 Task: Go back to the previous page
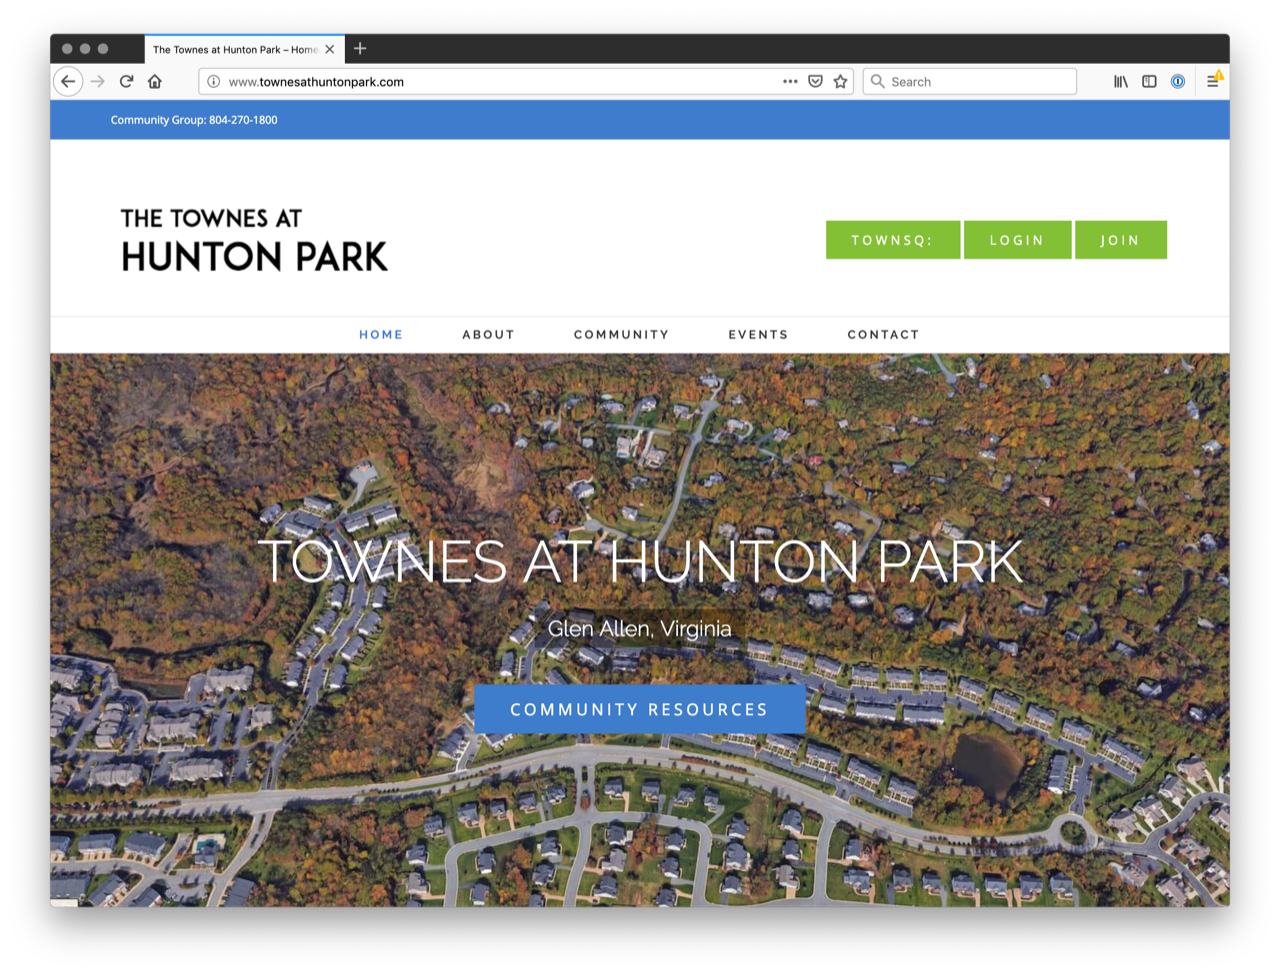[68, 82]
